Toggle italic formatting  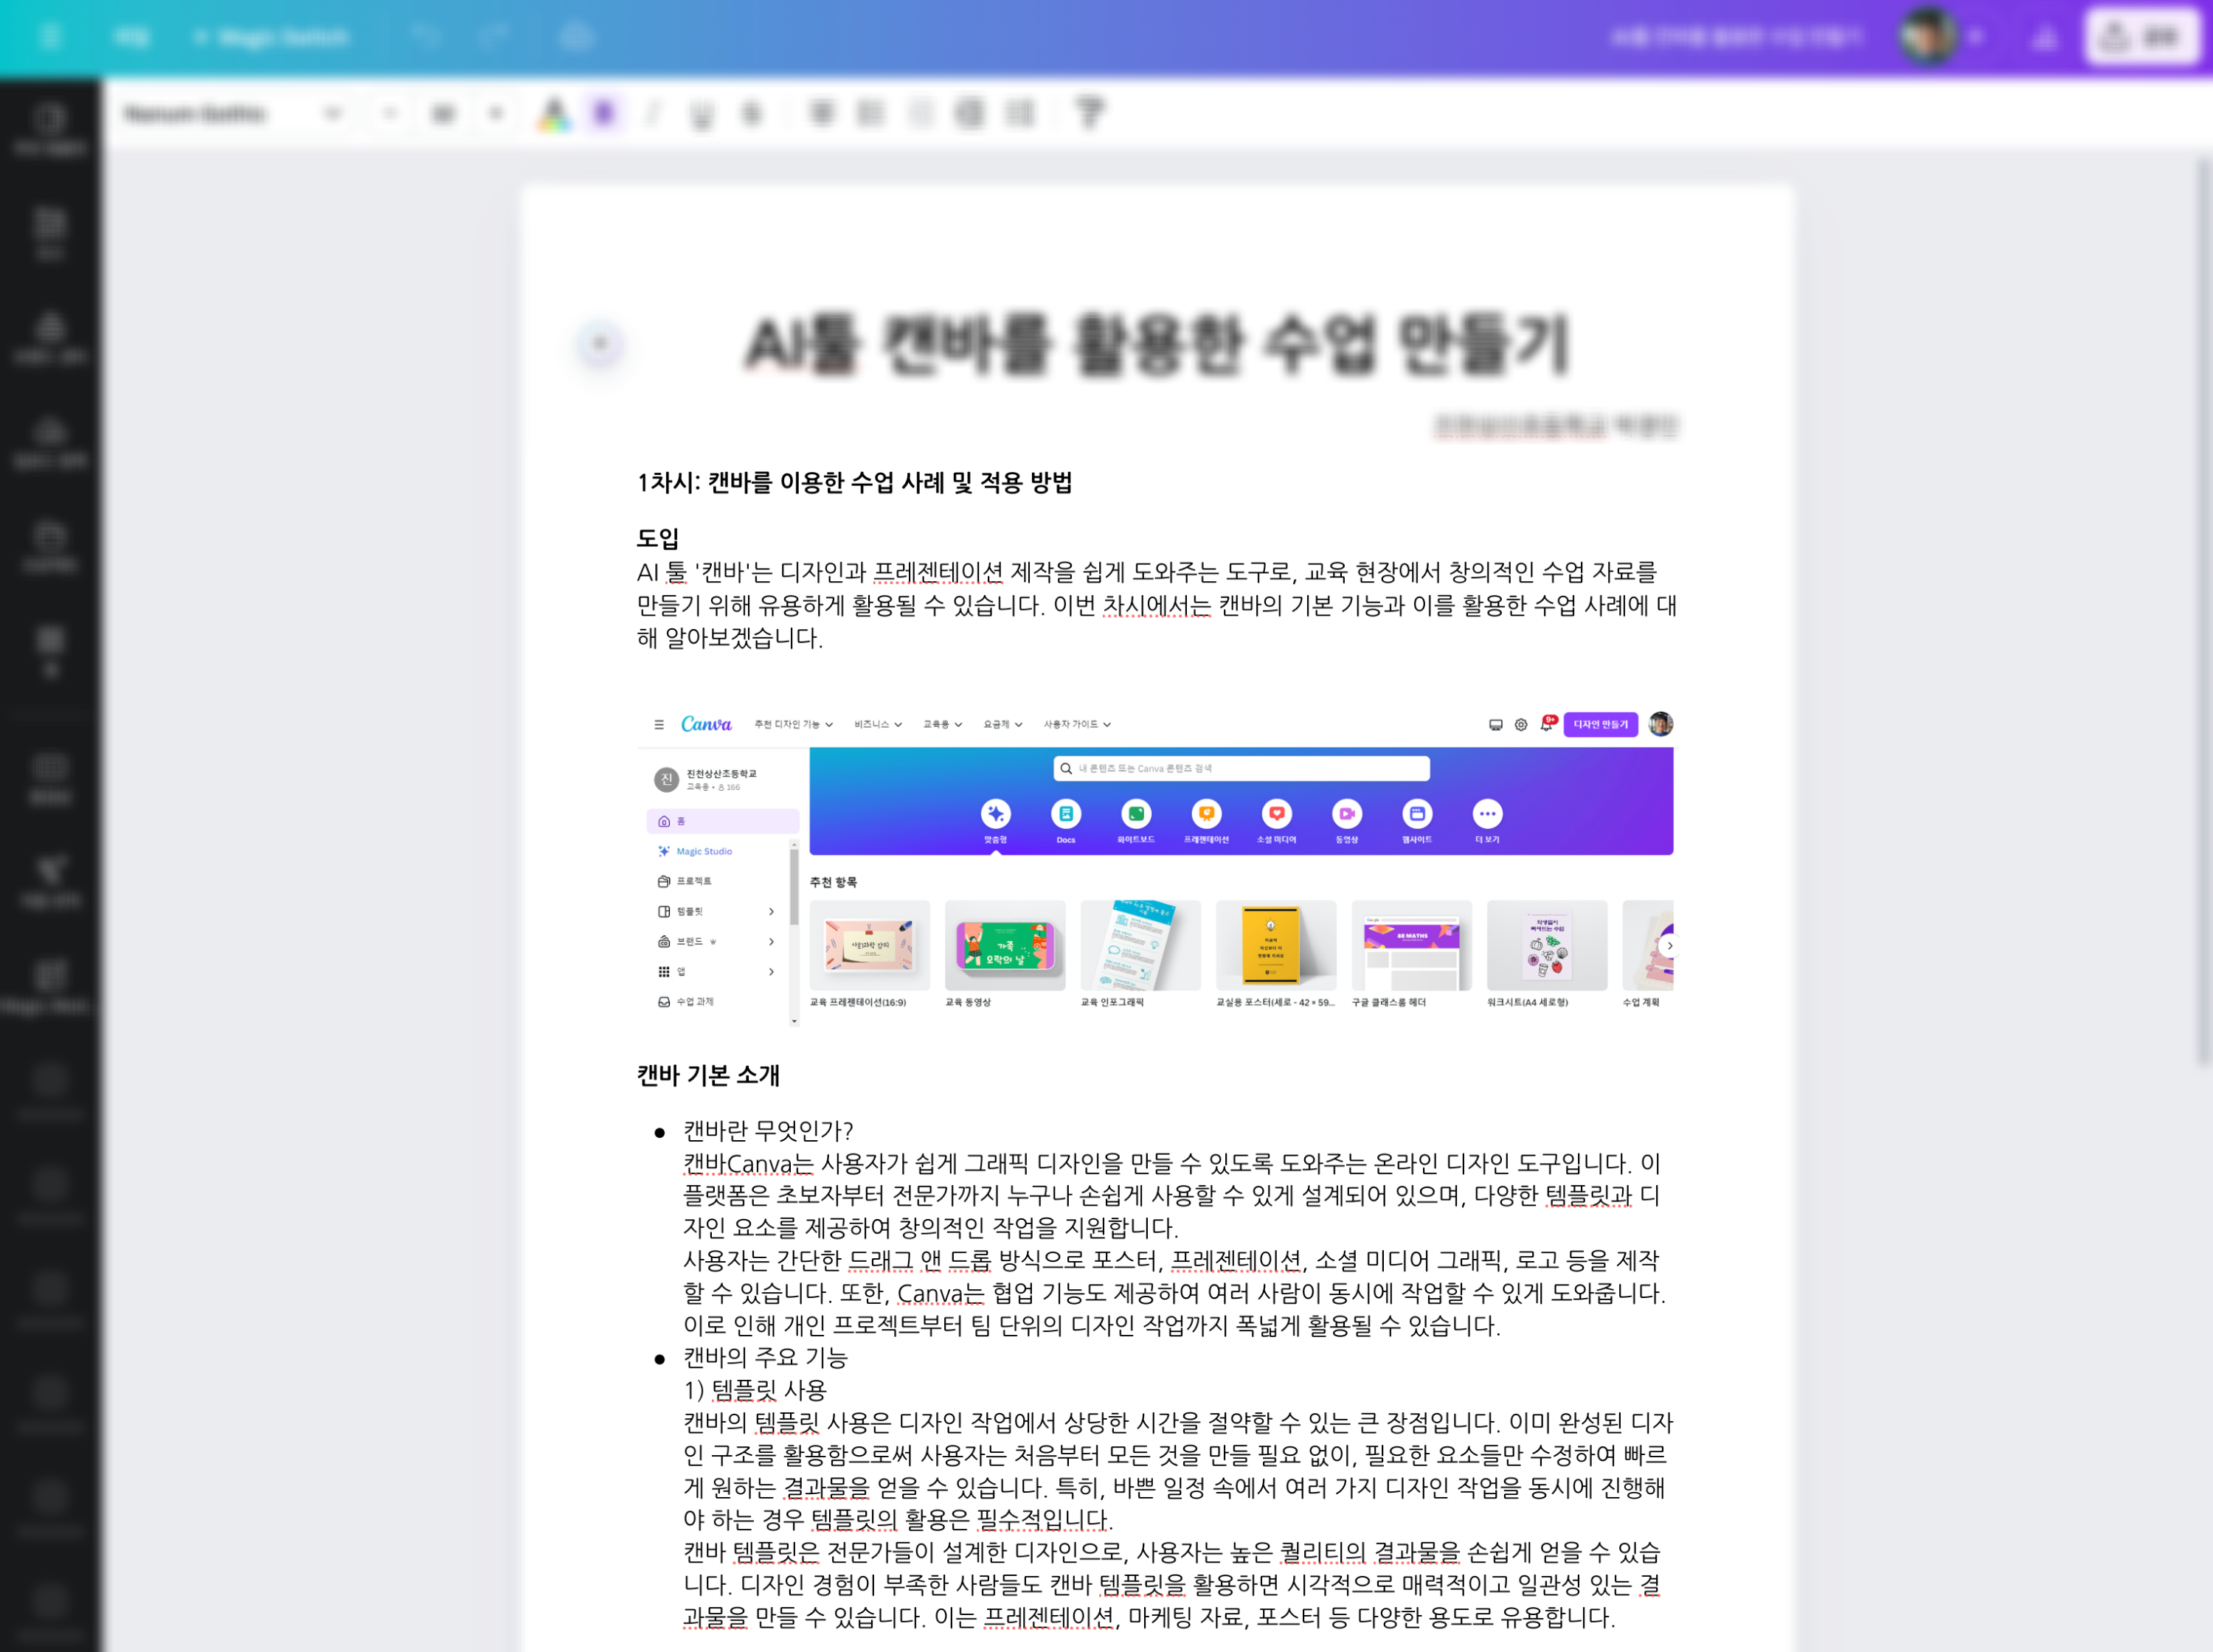[653, 113]
